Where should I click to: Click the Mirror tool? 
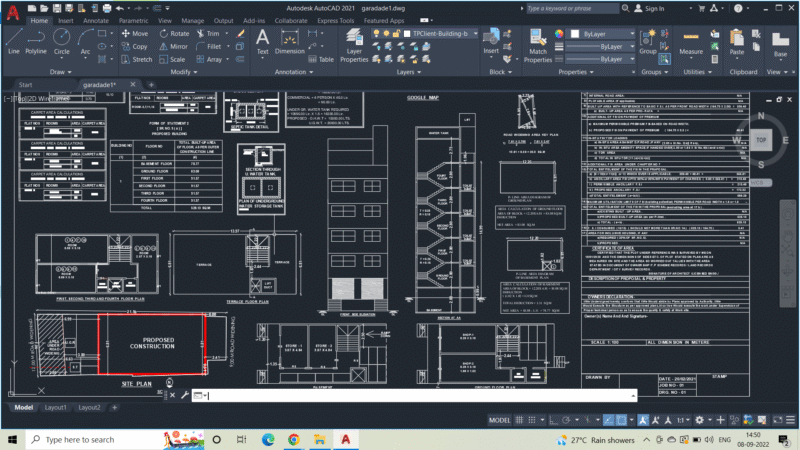coord(173,46)
